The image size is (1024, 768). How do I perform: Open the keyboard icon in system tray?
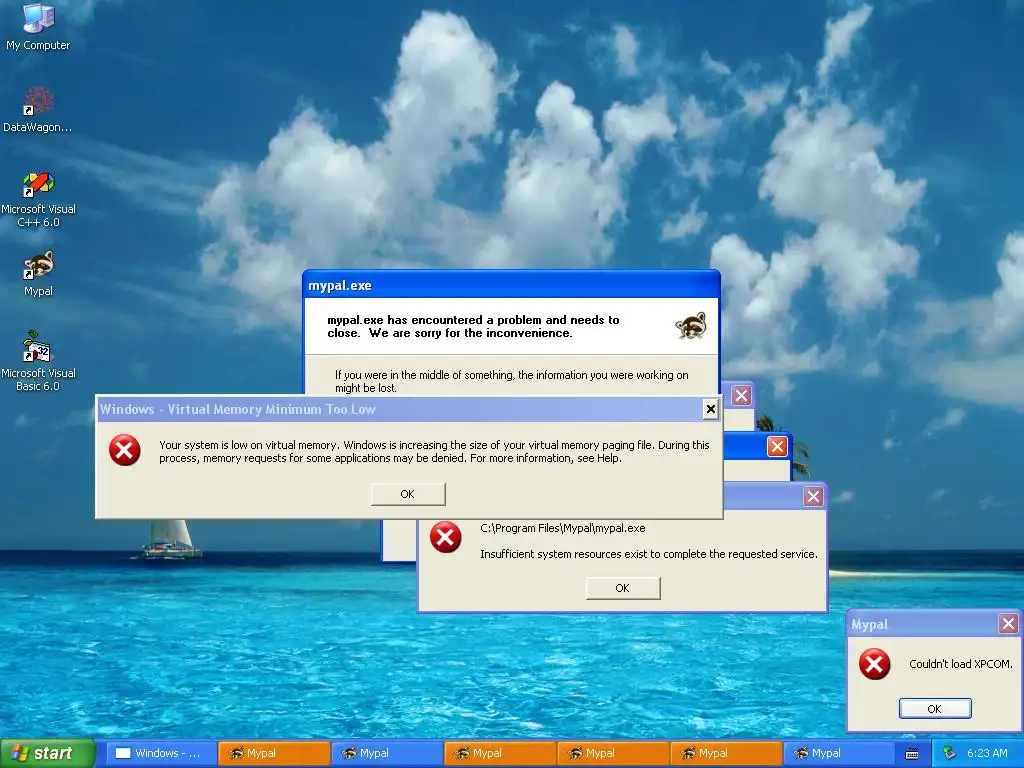pos(912,754)
